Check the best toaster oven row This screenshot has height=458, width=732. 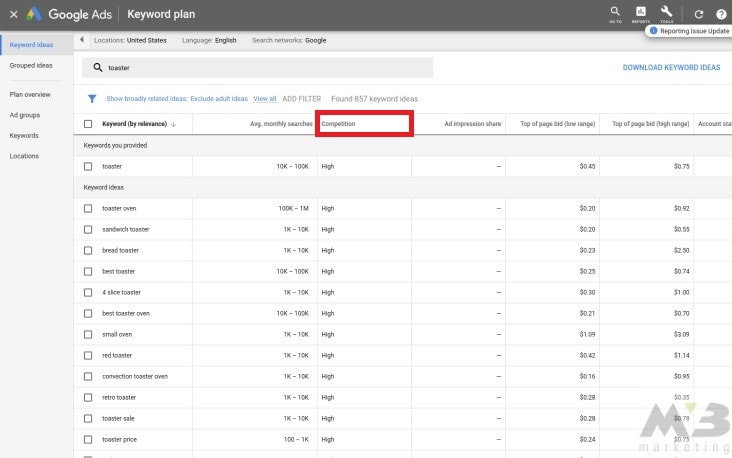tap(88, 313)
